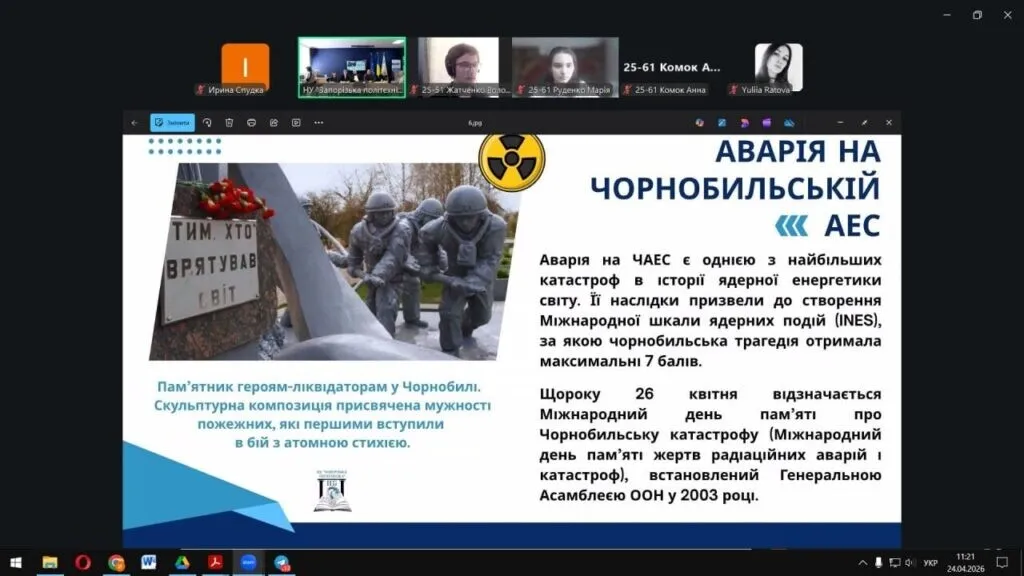1024x576 pixels.
Task: Click the blue square app icon in Photos toolbar
Action: tap(722, 123)
